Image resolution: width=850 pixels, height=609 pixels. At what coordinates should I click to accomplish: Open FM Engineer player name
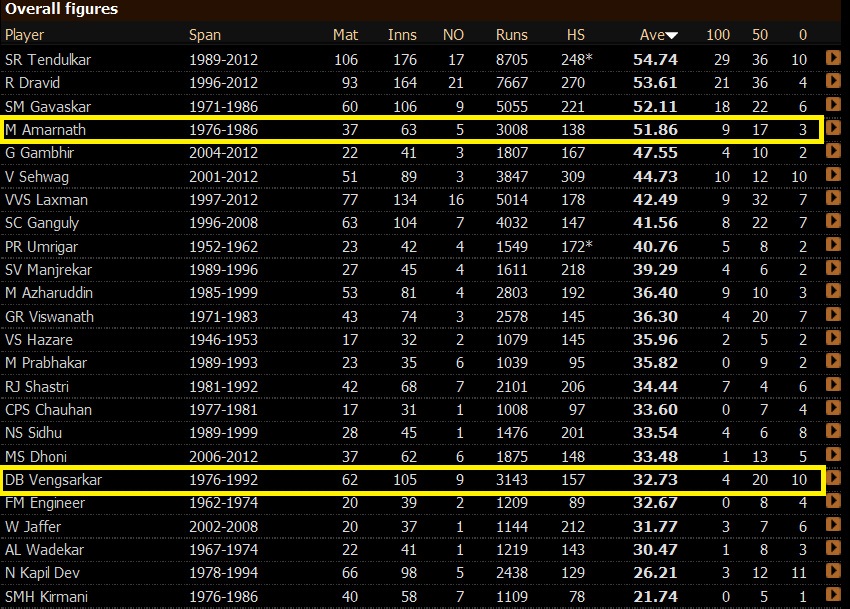(46, 503)
